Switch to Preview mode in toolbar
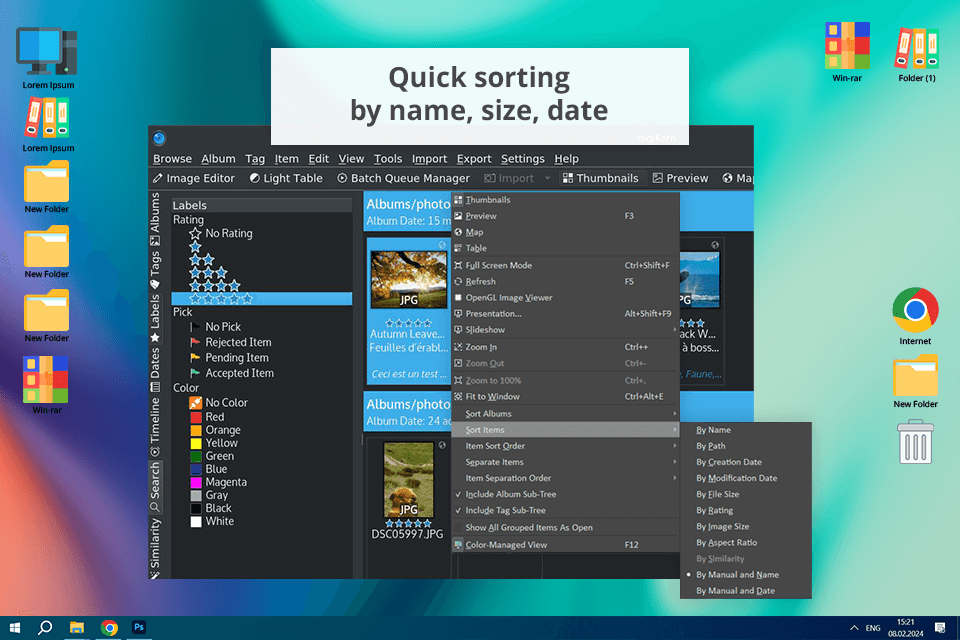 (680, 178)
